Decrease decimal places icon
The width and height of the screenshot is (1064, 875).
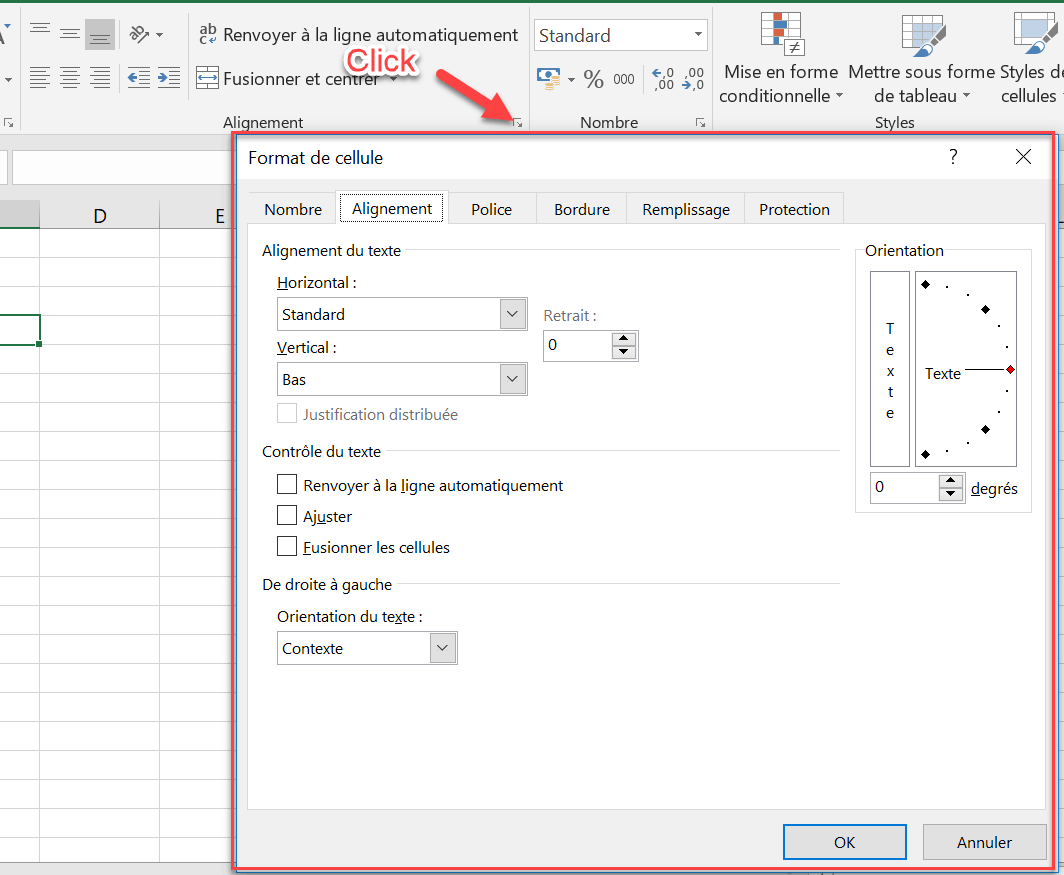pos(693,79)
